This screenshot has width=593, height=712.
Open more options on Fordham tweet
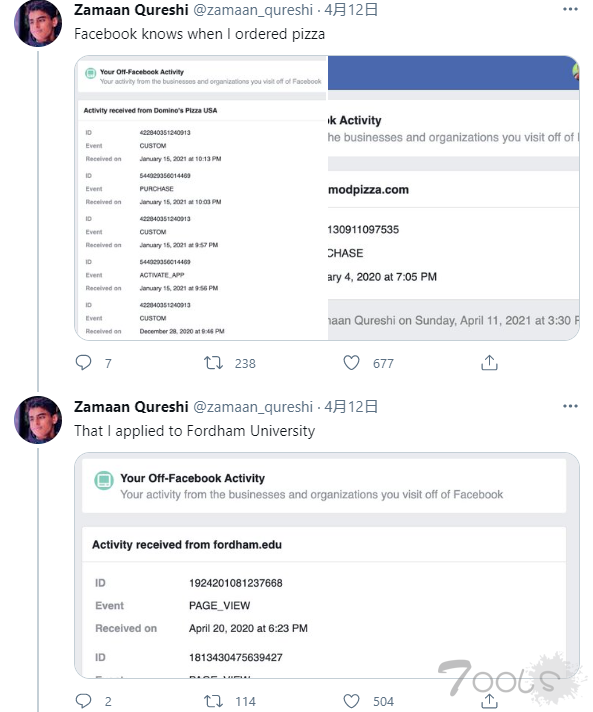(570, 406)
